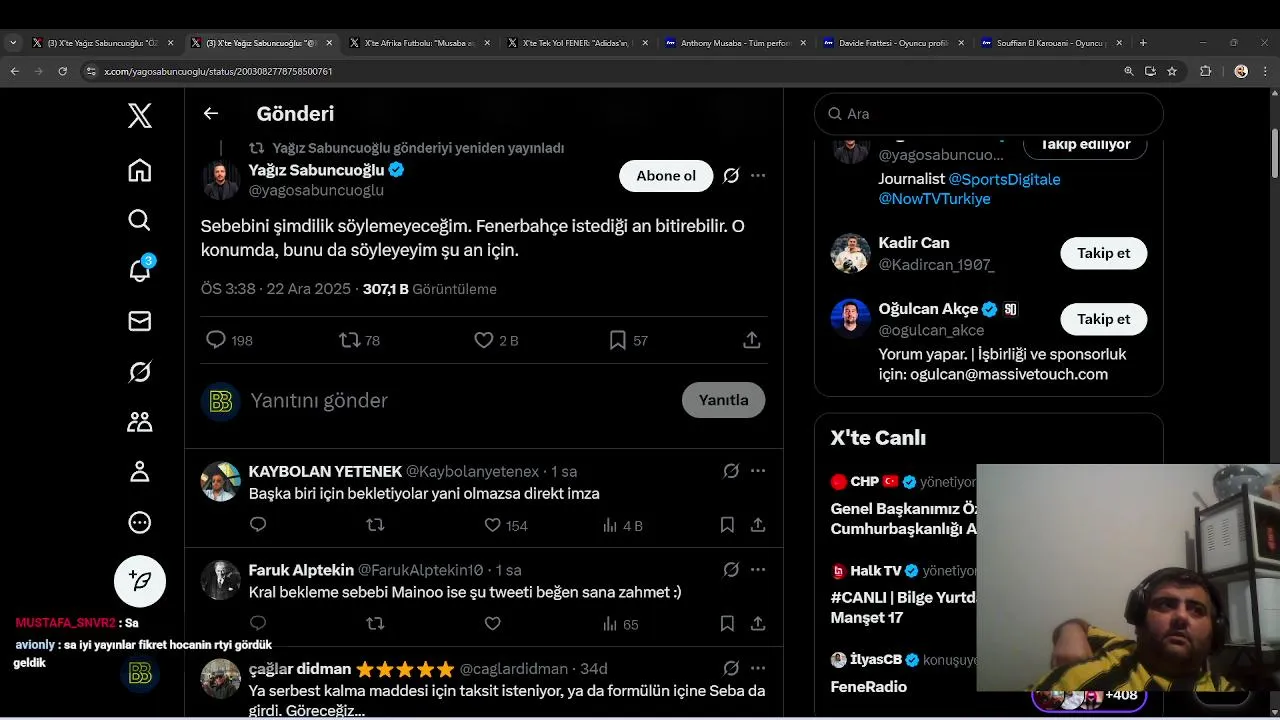Open Communities people icon
The image size is (1280, 720).
(x=140, y=422)
